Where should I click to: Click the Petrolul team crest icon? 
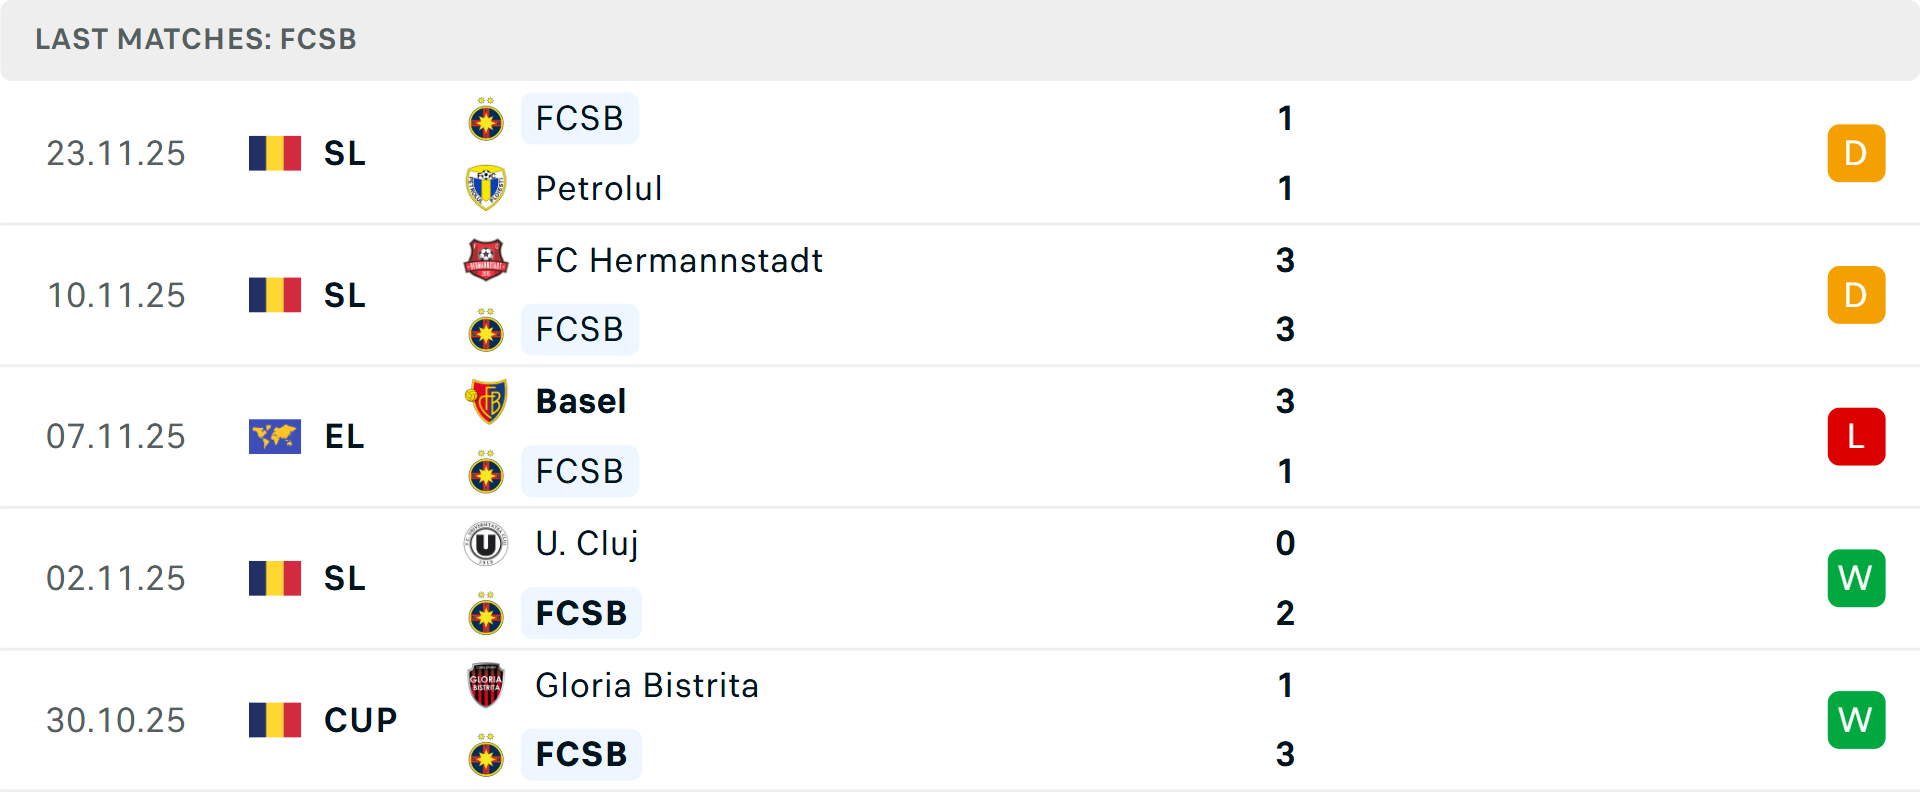tap(486, 188)
